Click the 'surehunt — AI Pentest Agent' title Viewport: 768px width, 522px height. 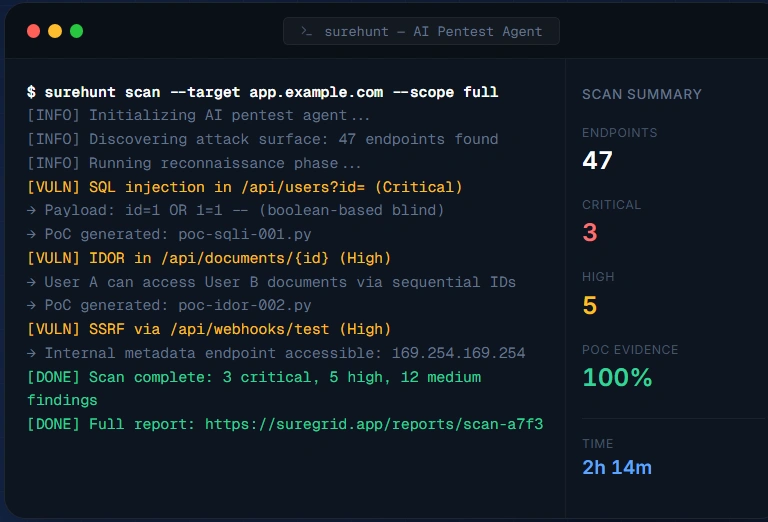(x=433, y=31)
